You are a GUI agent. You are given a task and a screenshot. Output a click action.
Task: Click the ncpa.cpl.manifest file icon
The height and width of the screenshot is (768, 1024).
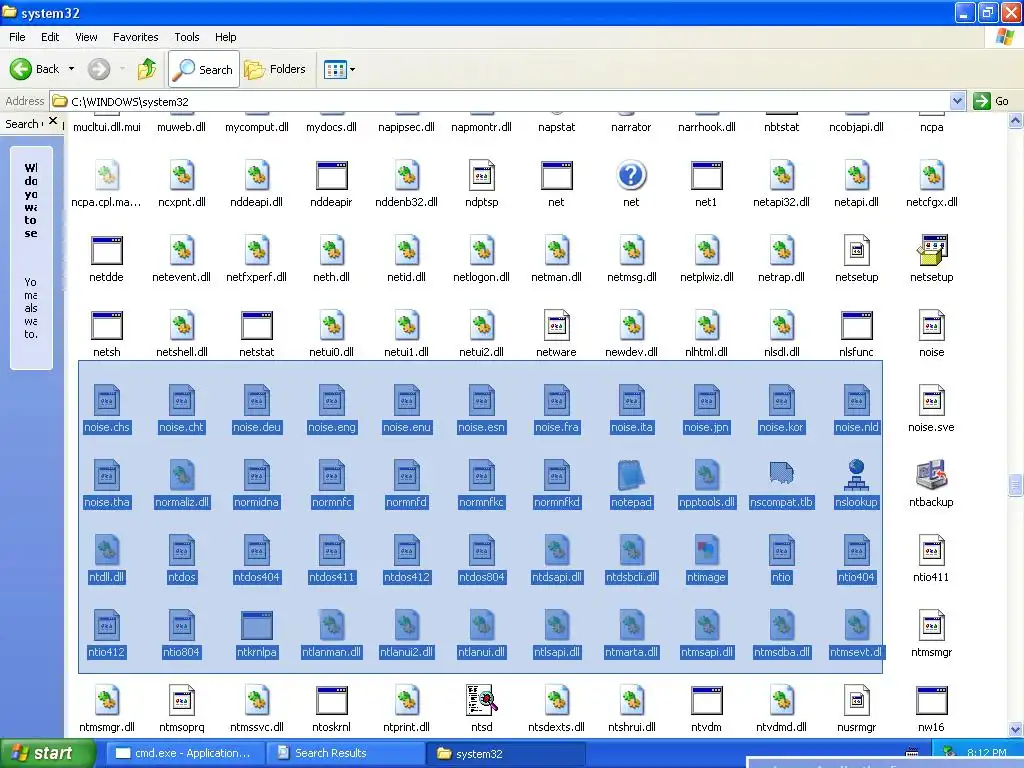pyautogui.click(x=106, y=175)
